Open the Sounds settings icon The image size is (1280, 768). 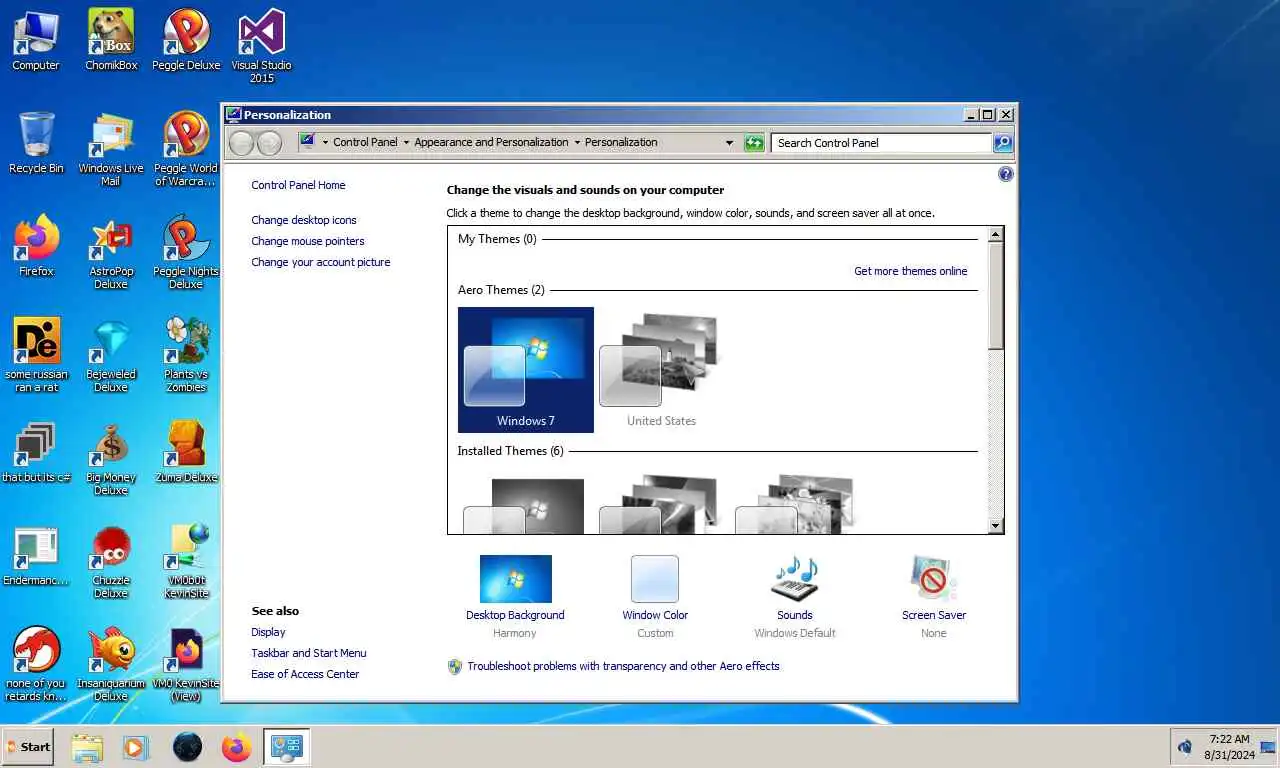(x=795, y=579)
